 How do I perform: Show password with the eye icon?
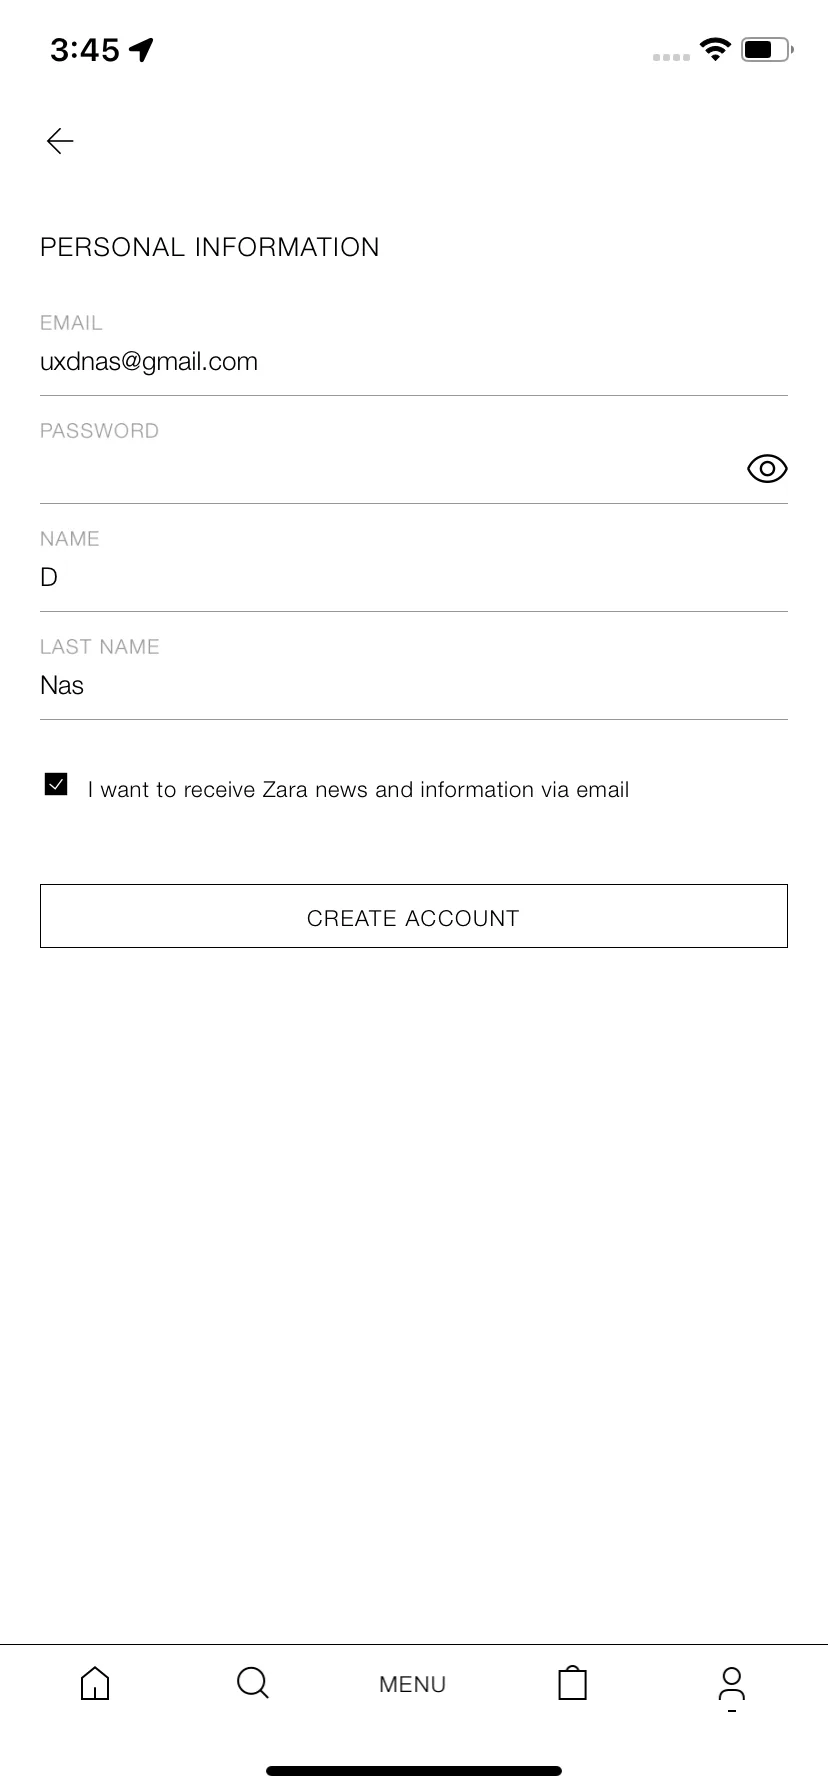[767, 468]
